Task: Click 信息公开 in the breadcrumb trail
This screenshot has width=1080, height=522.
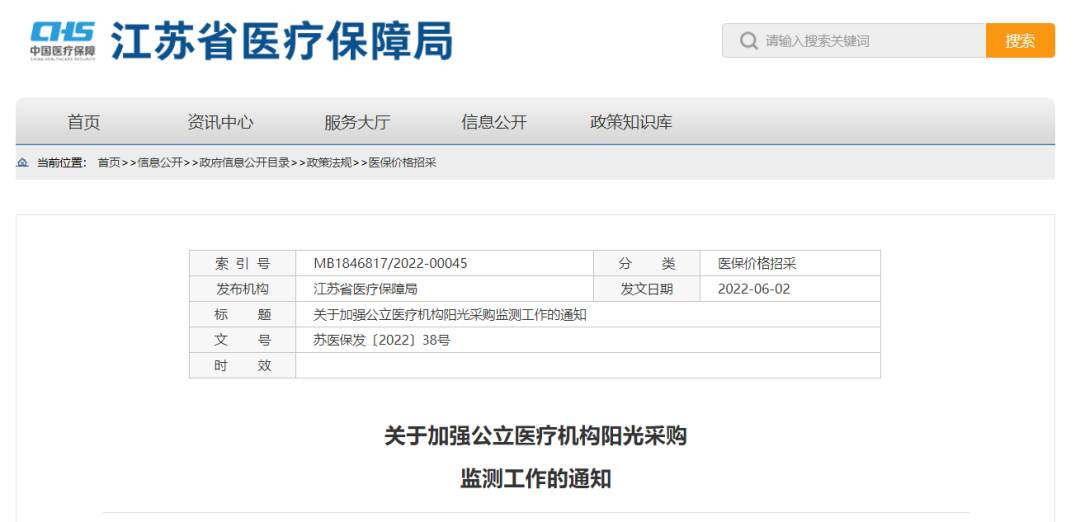Action: tap(160, 163)
